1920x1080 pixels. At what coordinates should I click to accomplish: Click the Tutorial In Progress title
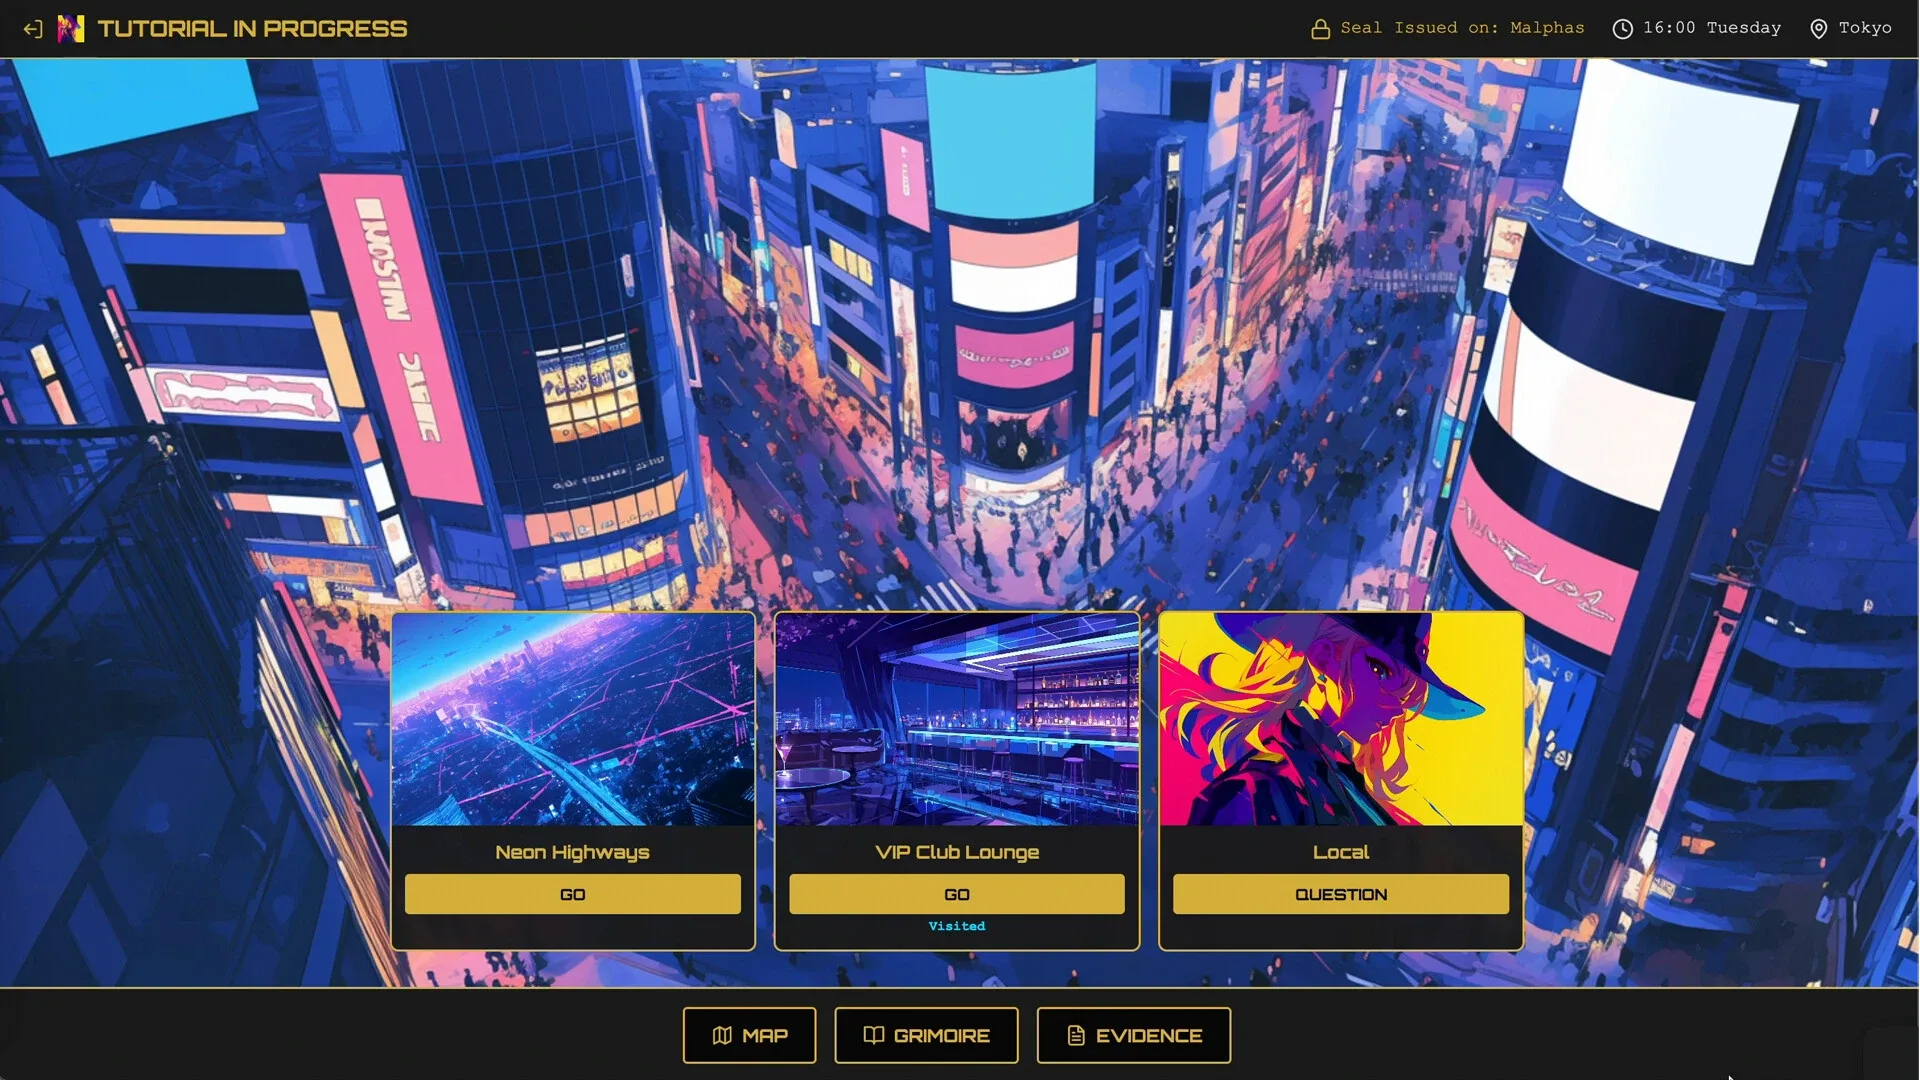[x=252, y=29]
